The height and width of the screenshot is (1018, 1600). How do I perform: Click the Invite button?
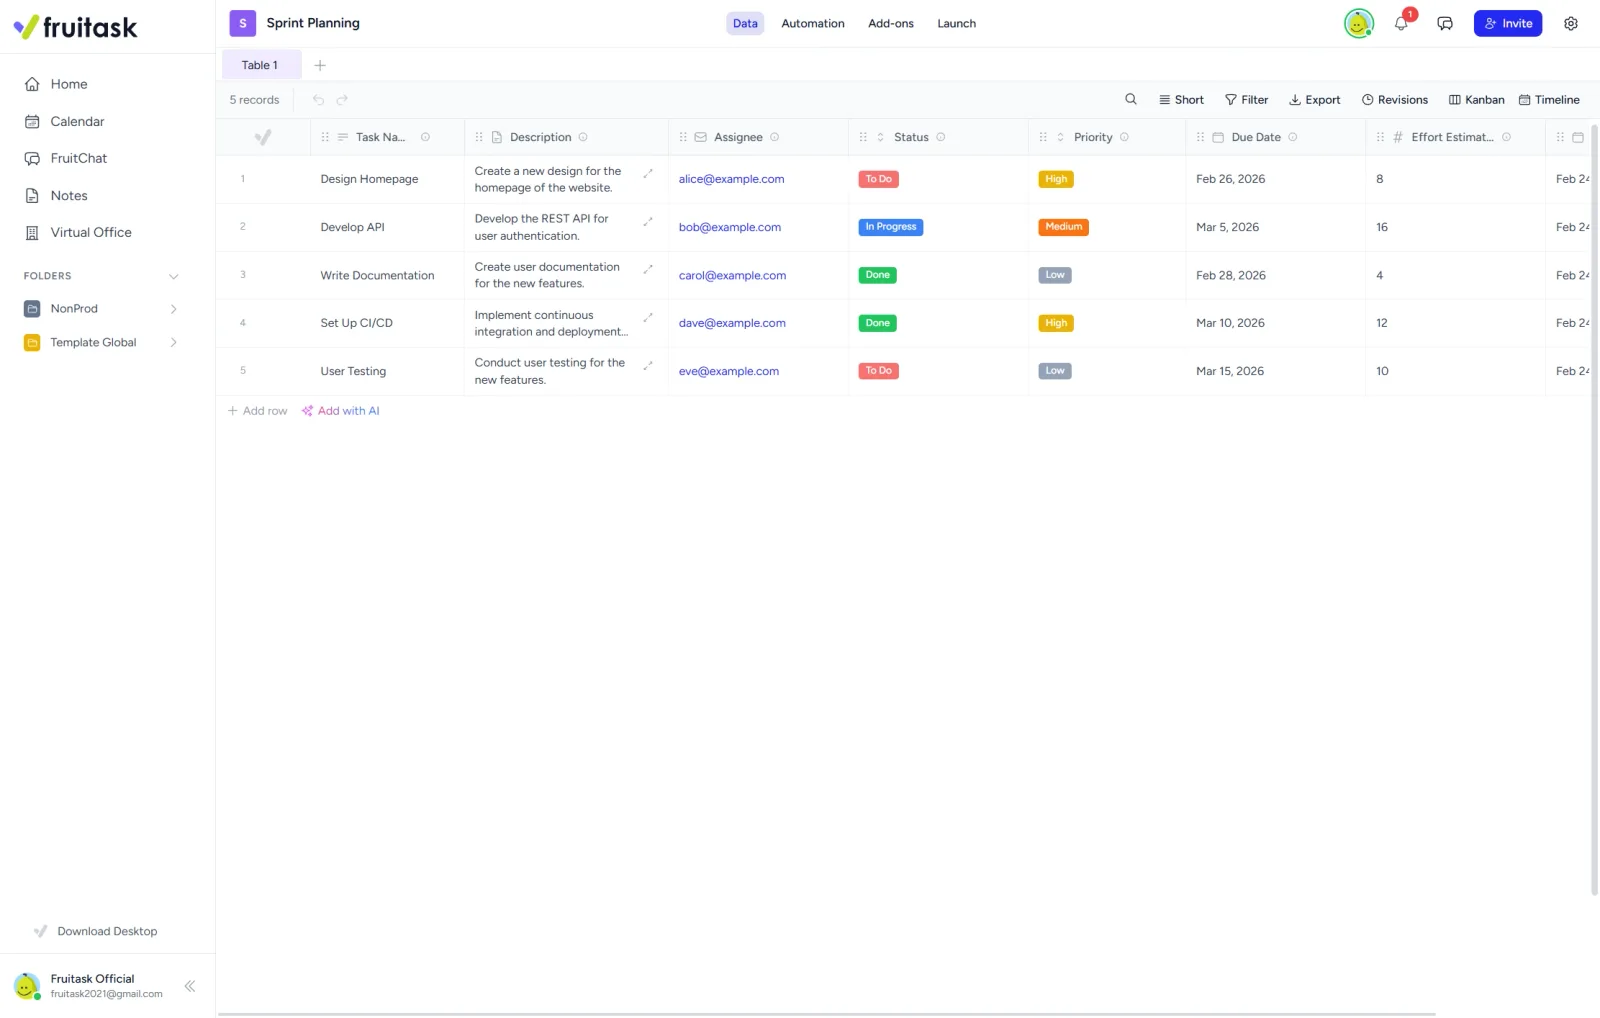pyautogui.click(x=1508, y=23)
